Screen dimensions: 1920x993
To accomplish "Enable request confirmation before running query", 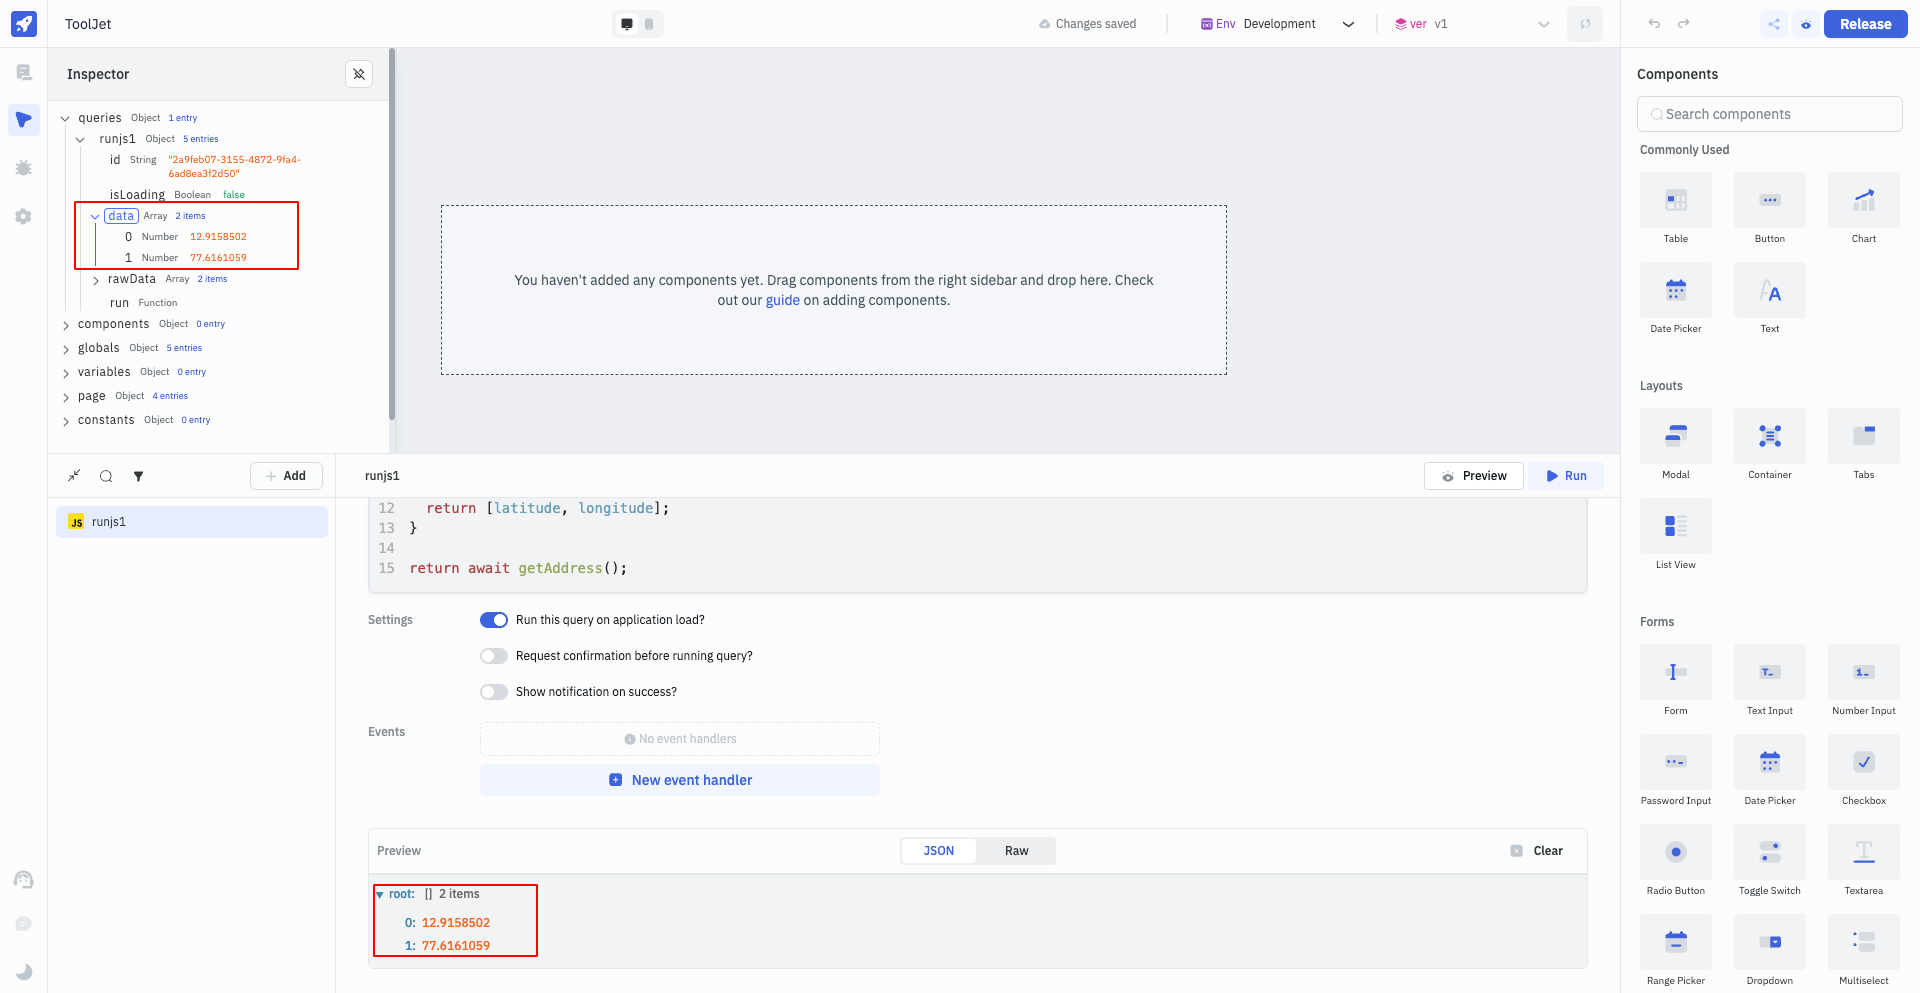I will pos(494,656).
